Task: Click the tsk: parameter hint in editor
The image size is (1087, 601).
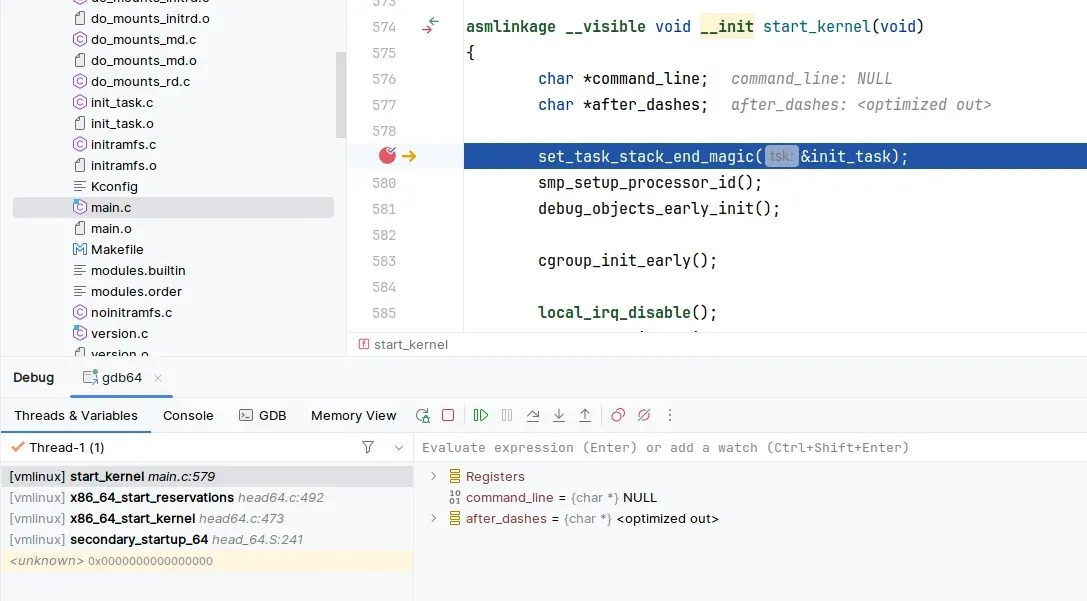Action: [781, 157]
